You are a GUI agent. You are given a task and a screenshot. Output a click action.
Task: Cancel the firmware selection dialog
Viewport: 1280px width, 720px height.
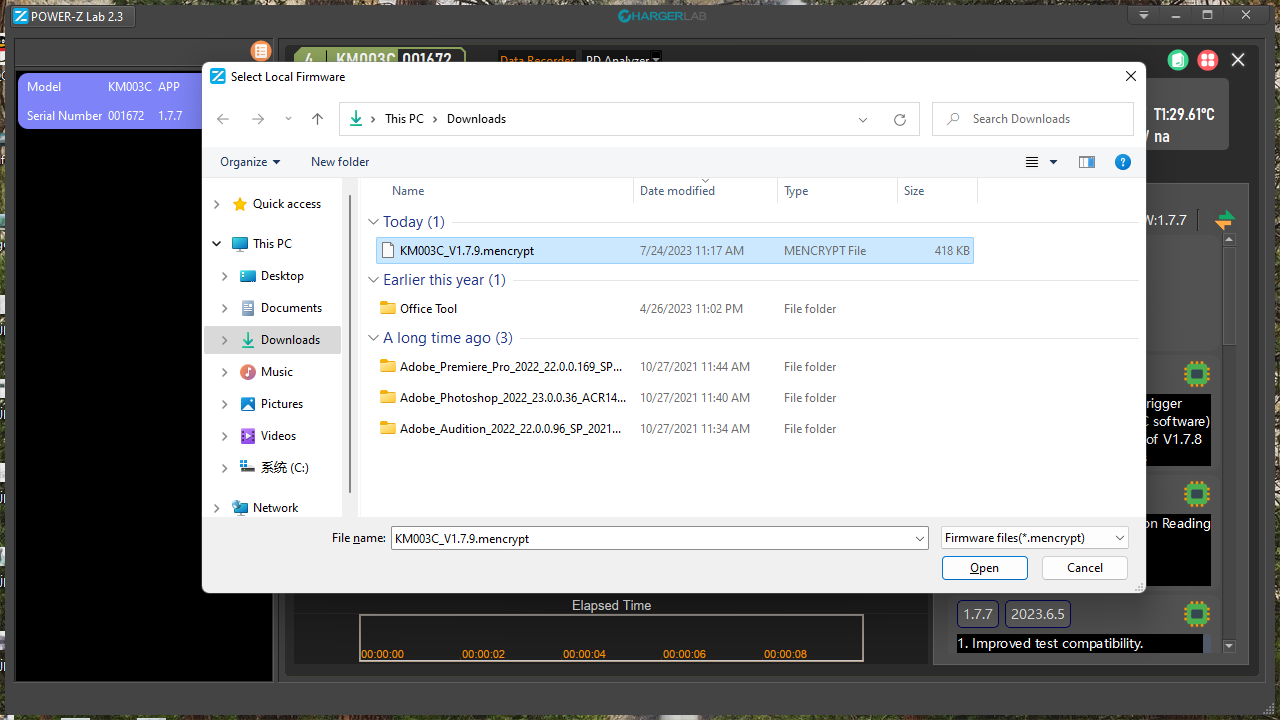pos(1084,567)
